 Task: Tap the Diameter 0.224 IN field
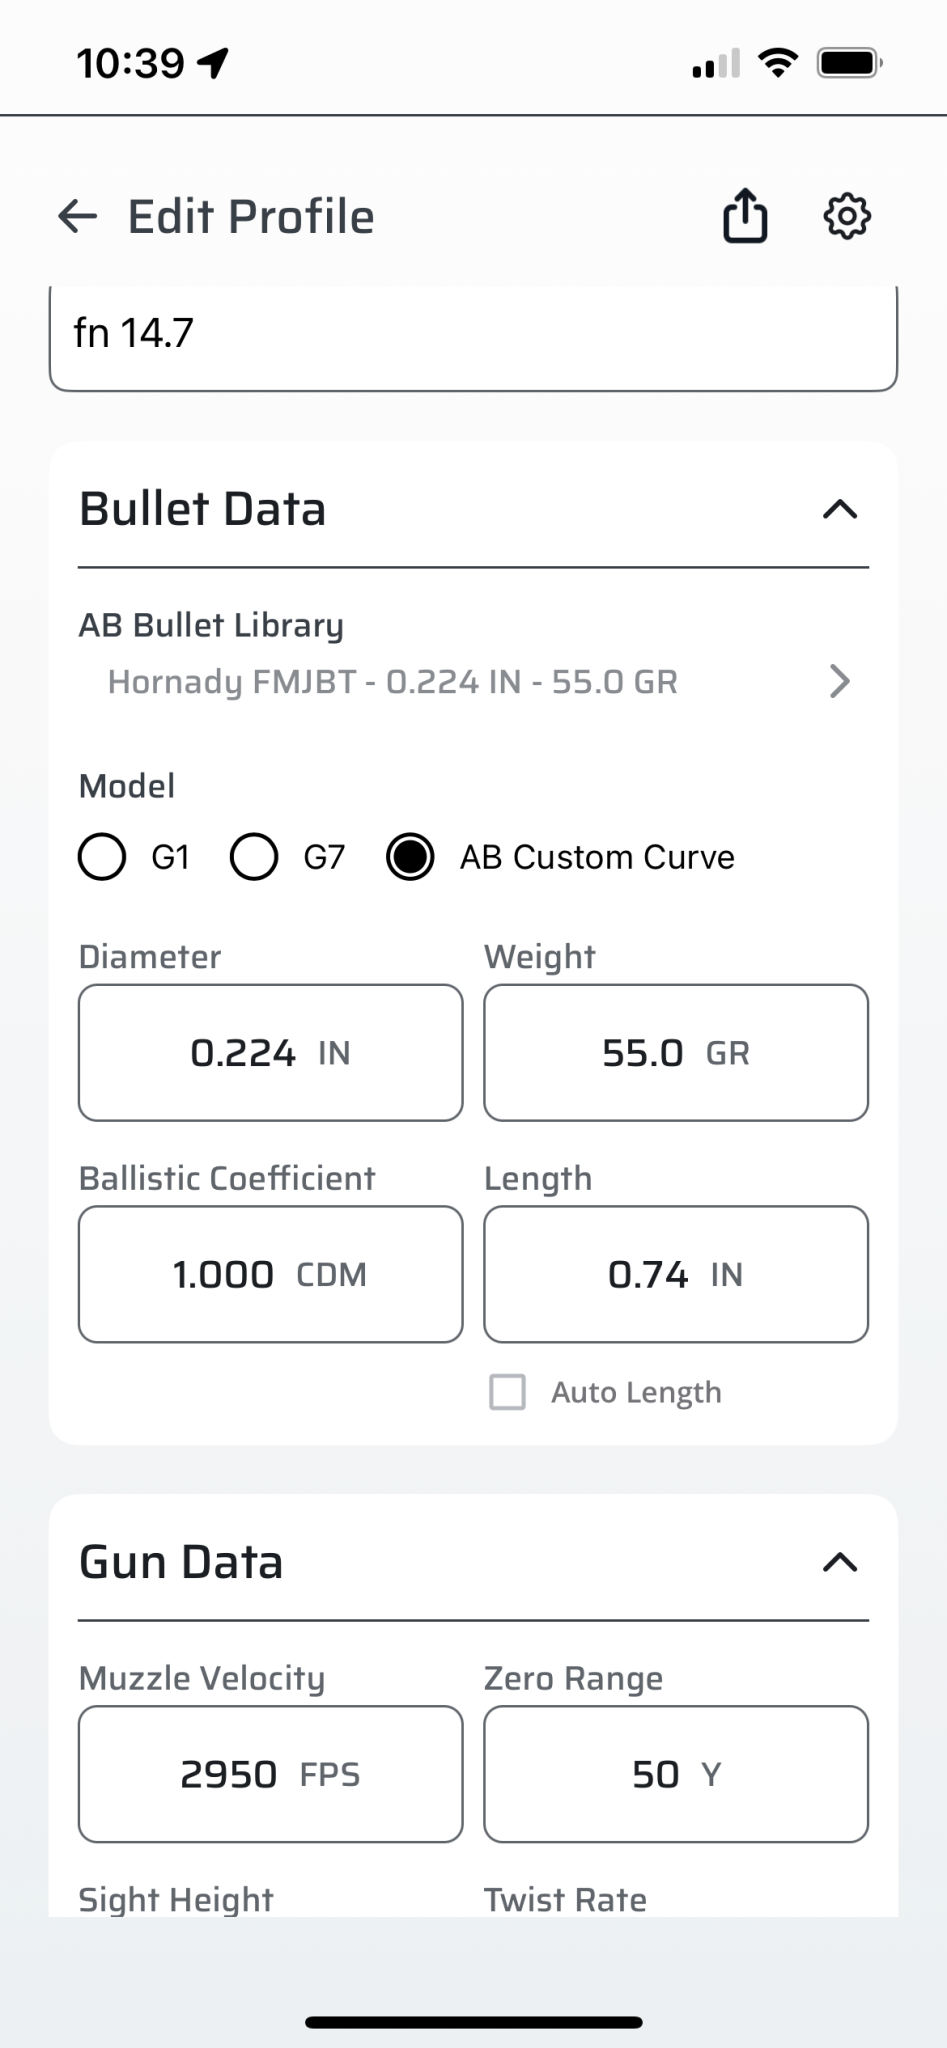270,1053
